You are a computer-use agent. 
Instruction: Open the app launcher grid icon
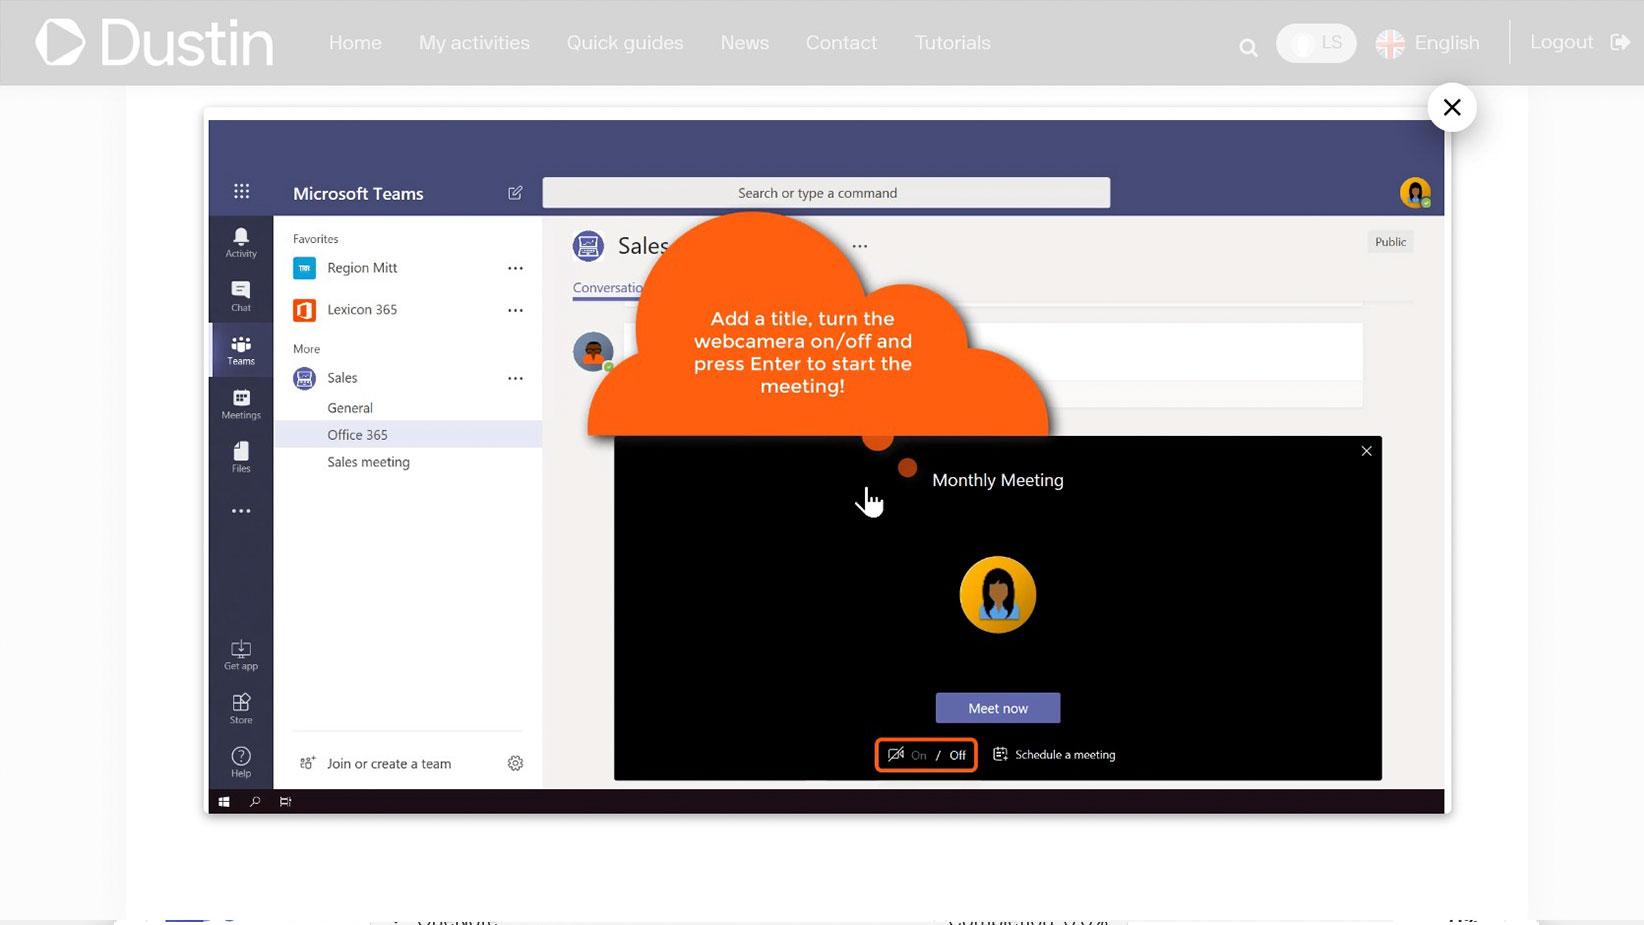pyautogui.click(x=242, y=191)
